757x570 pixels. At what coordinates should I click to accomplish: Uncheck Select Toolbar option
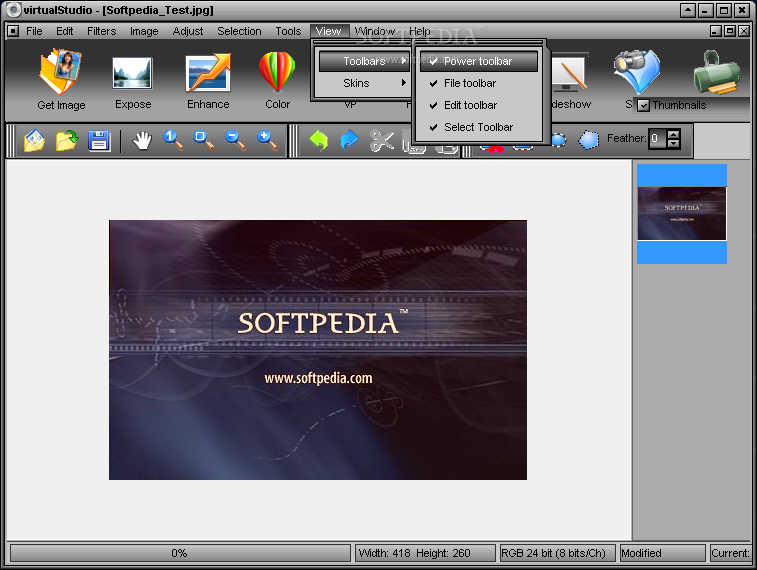pos(478,127)
